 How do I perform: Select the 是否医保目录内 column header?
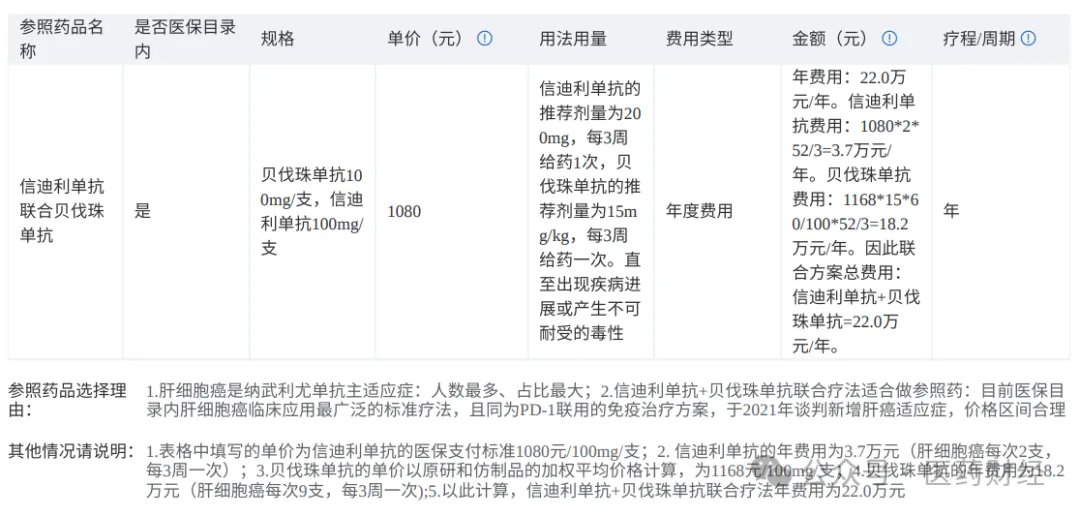pos(184,39)
